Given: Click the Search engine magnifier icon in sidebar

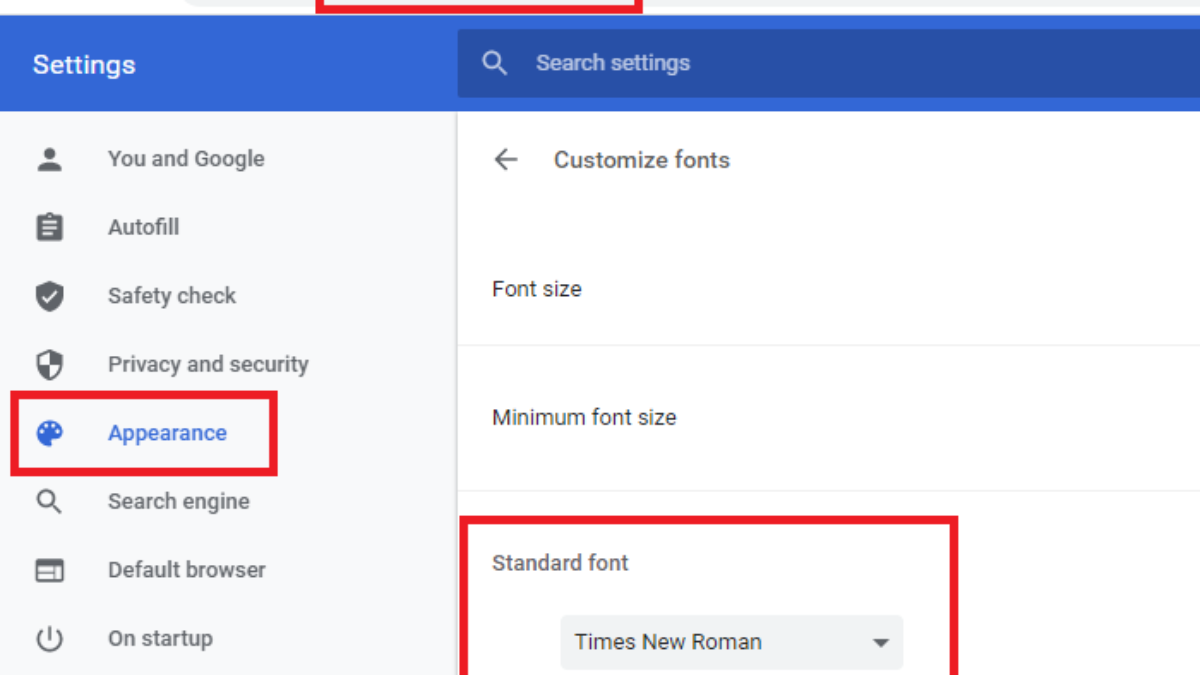Looking at the screenshot, I should tap(49, 501).
